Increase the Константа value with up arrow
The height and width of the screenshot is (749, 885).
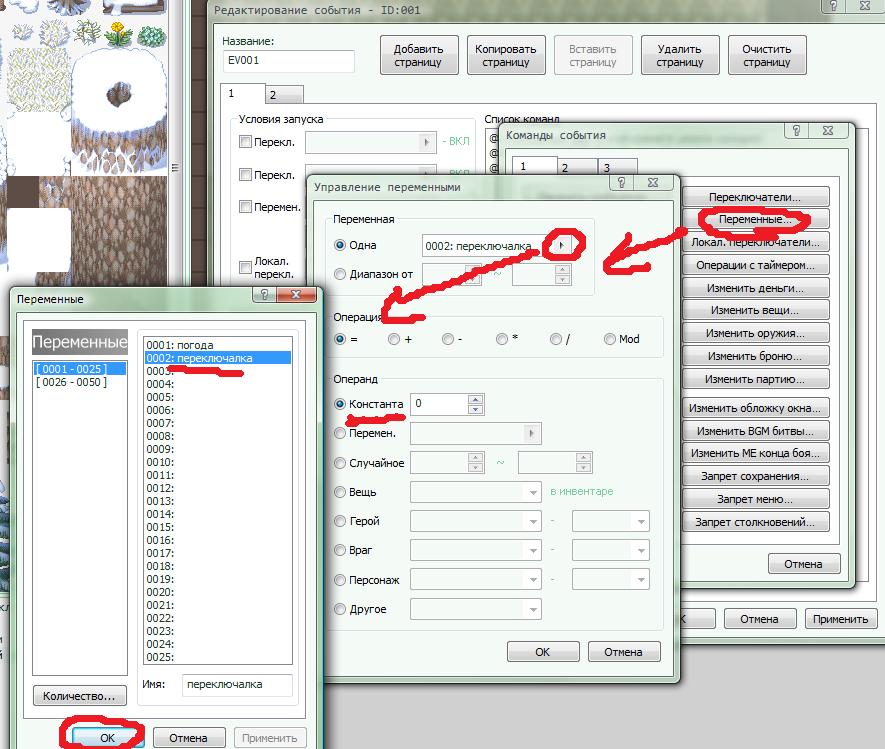(475, 399)
